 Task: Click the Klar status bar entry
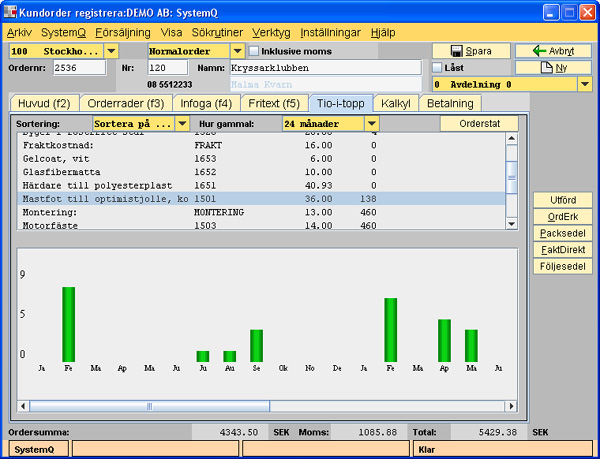(503, 449)
